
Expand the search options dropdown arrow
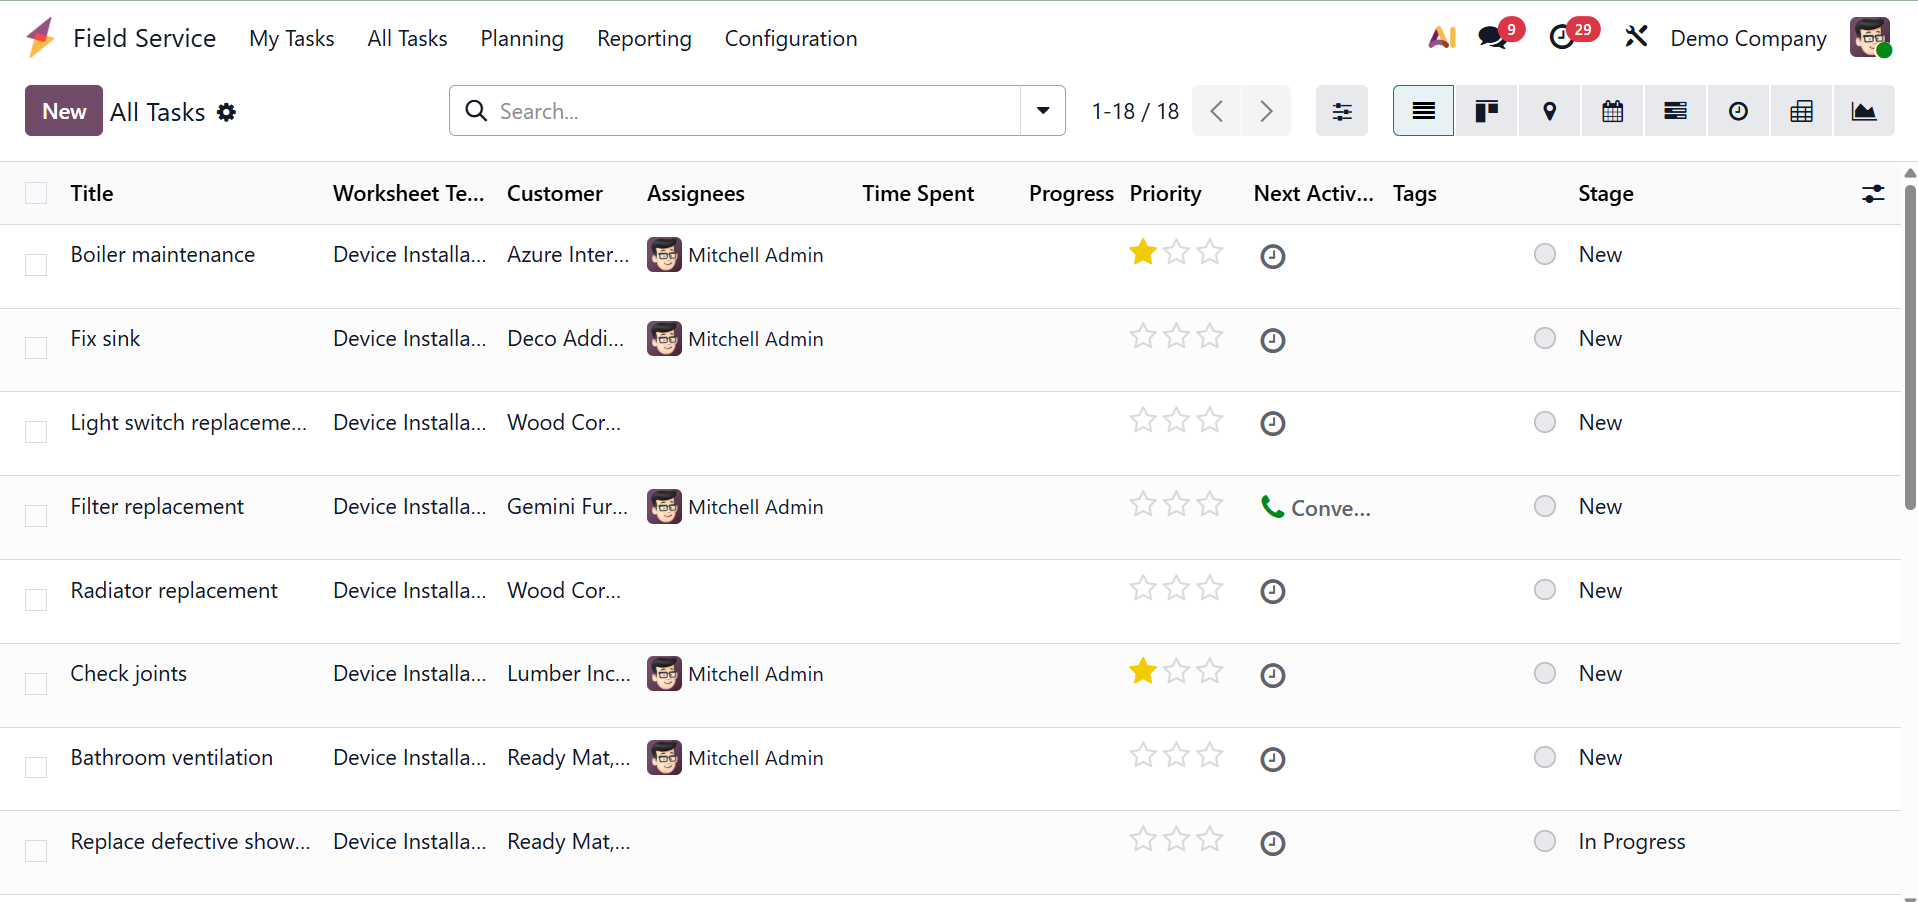click(x=1042, y=111)
